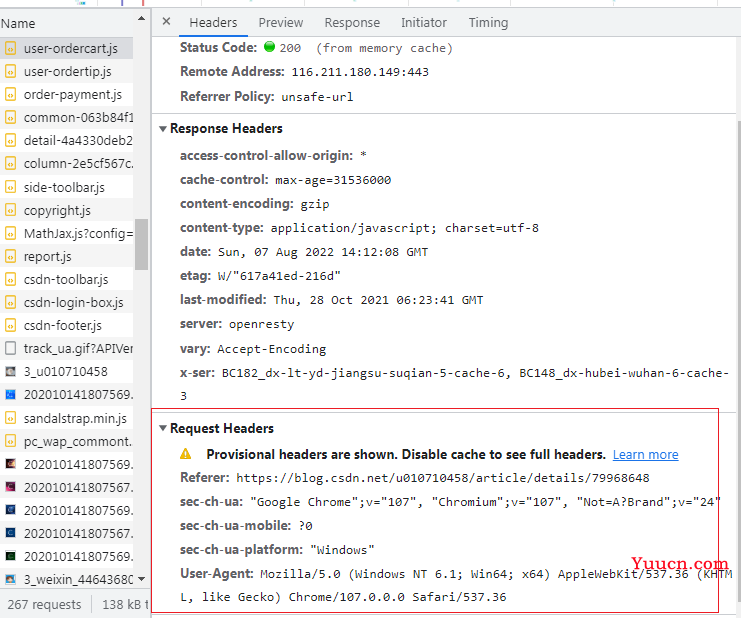The width and height of the screenshot is (741, 618).
Task: Select the csdn-footer.js request
Action: [x=67, y=326]
